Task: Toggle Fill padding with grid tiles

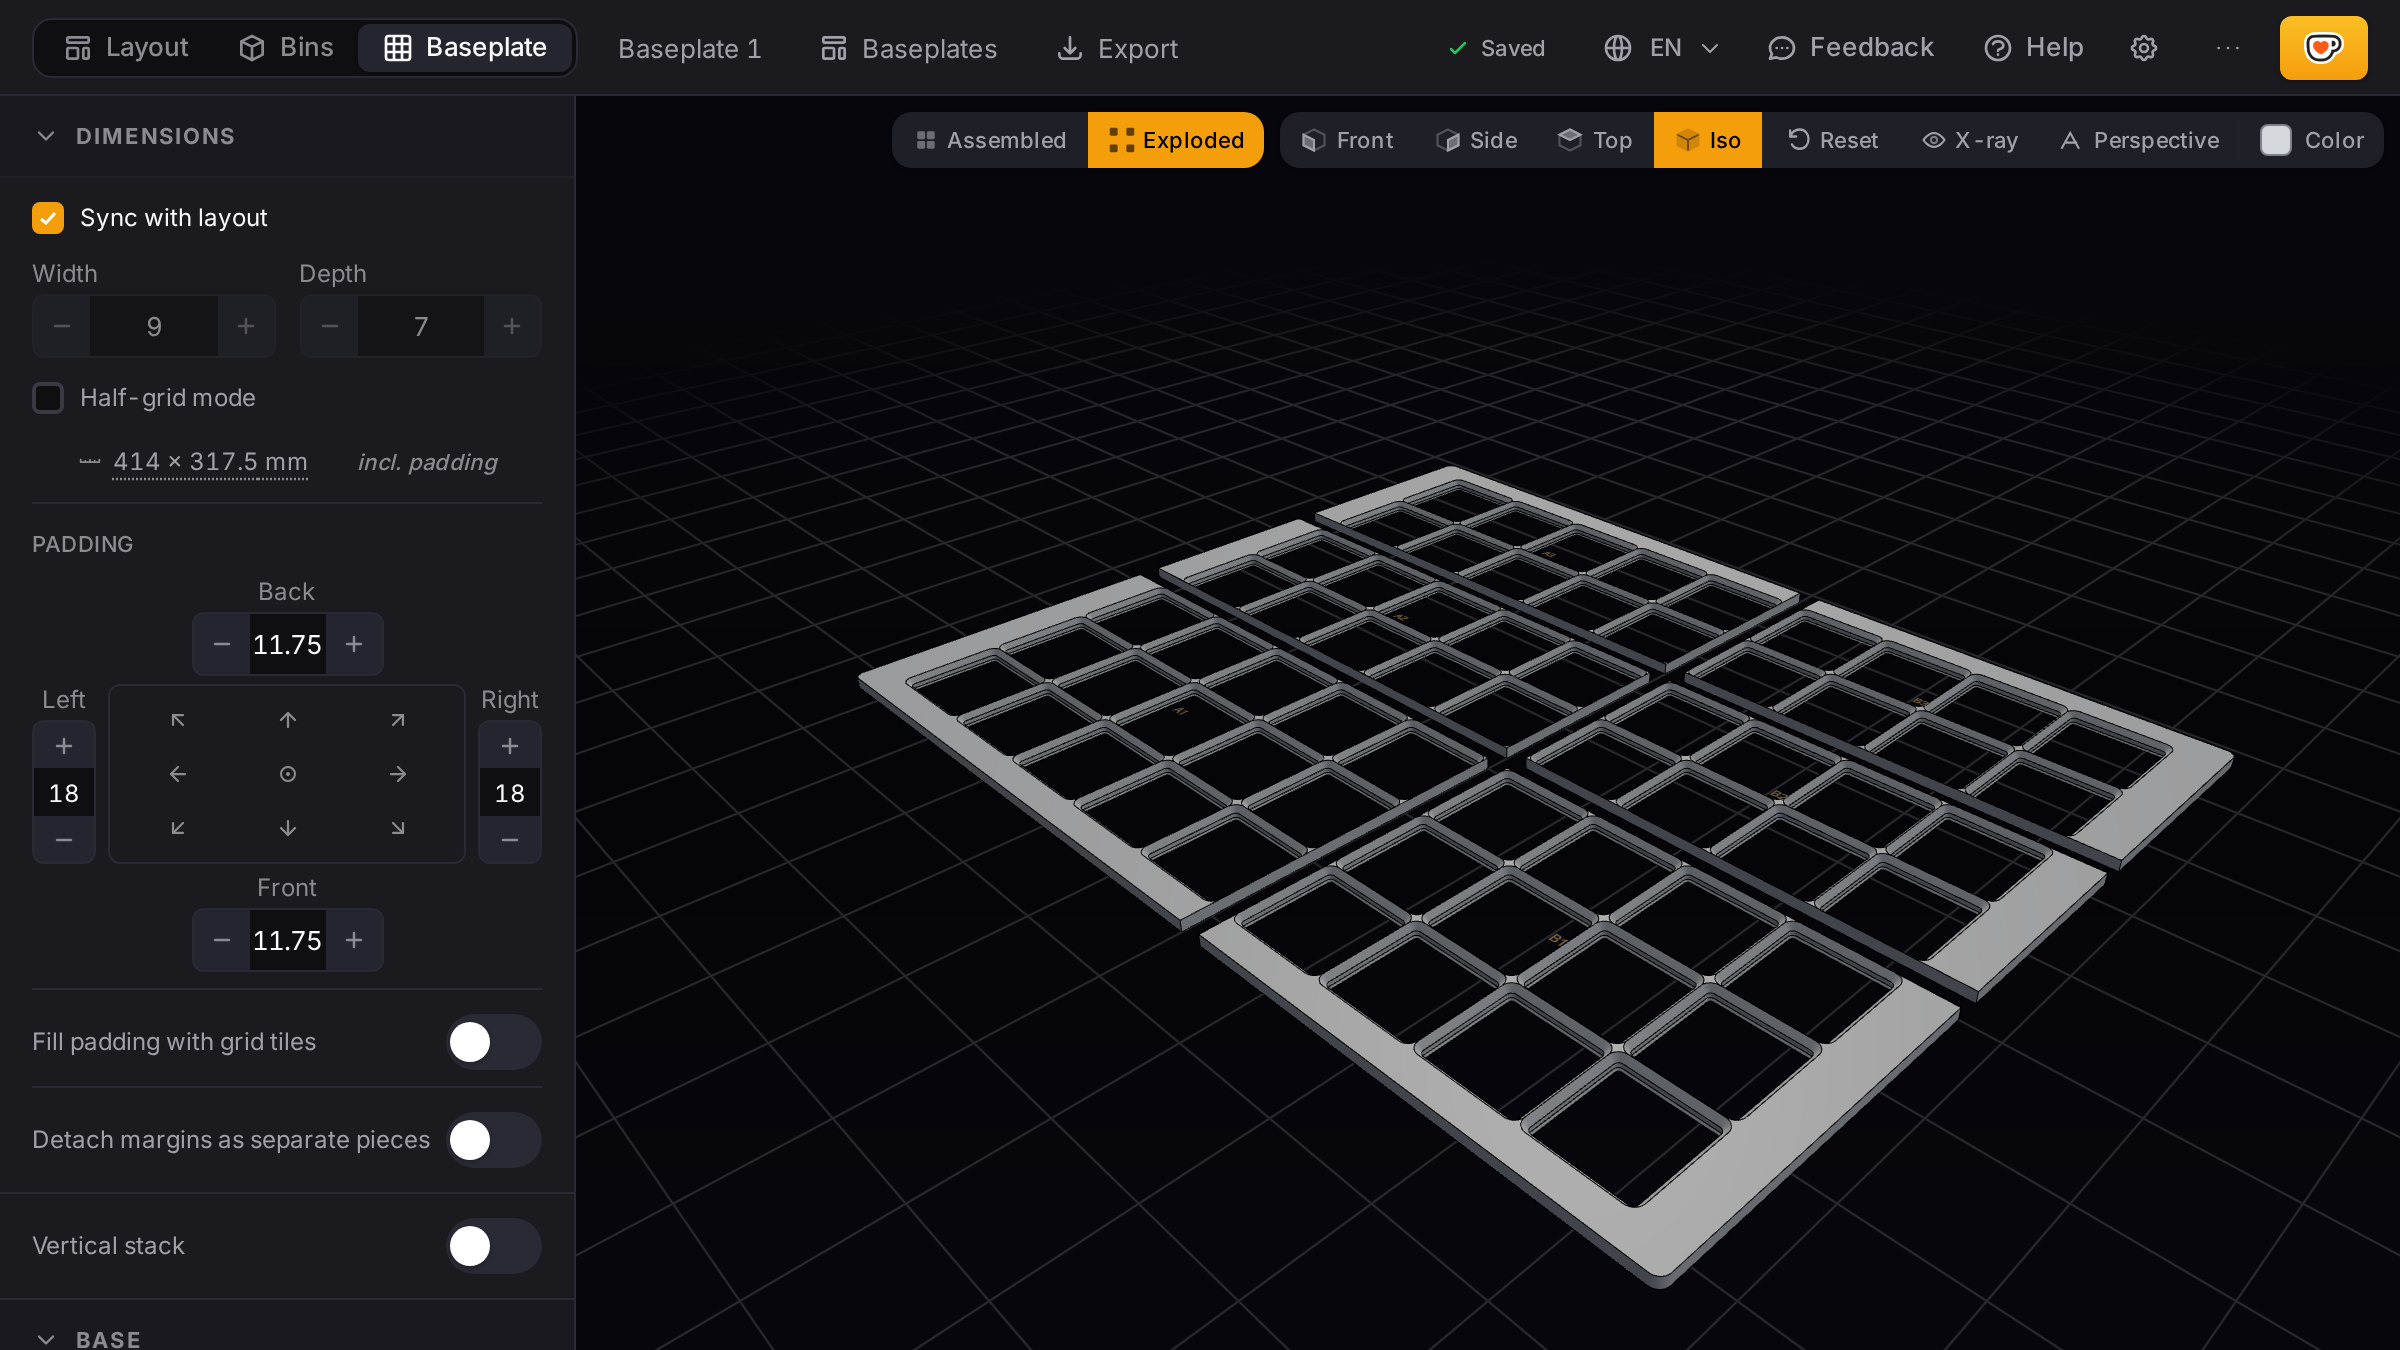Action: tap(494, 1042)
